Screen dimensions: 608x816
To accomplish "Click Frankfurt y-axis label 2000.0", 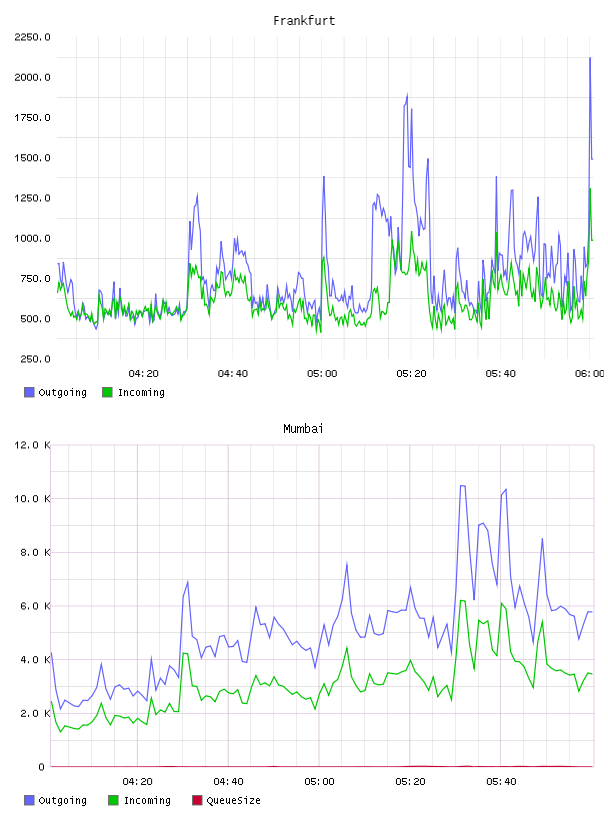I will (x=32, y=77).
